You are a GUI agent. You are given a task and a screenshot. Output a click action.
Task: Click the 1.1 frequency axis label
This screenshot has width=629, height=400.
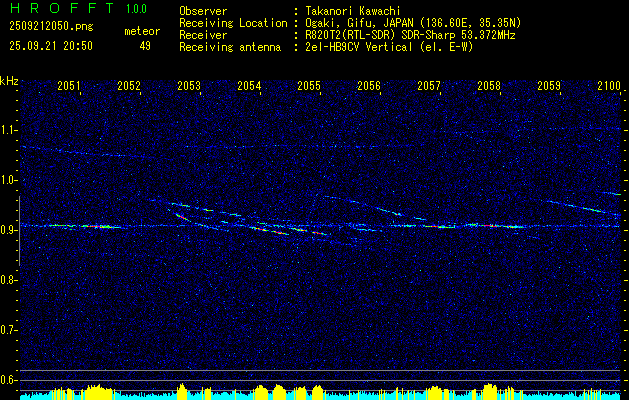8,130
